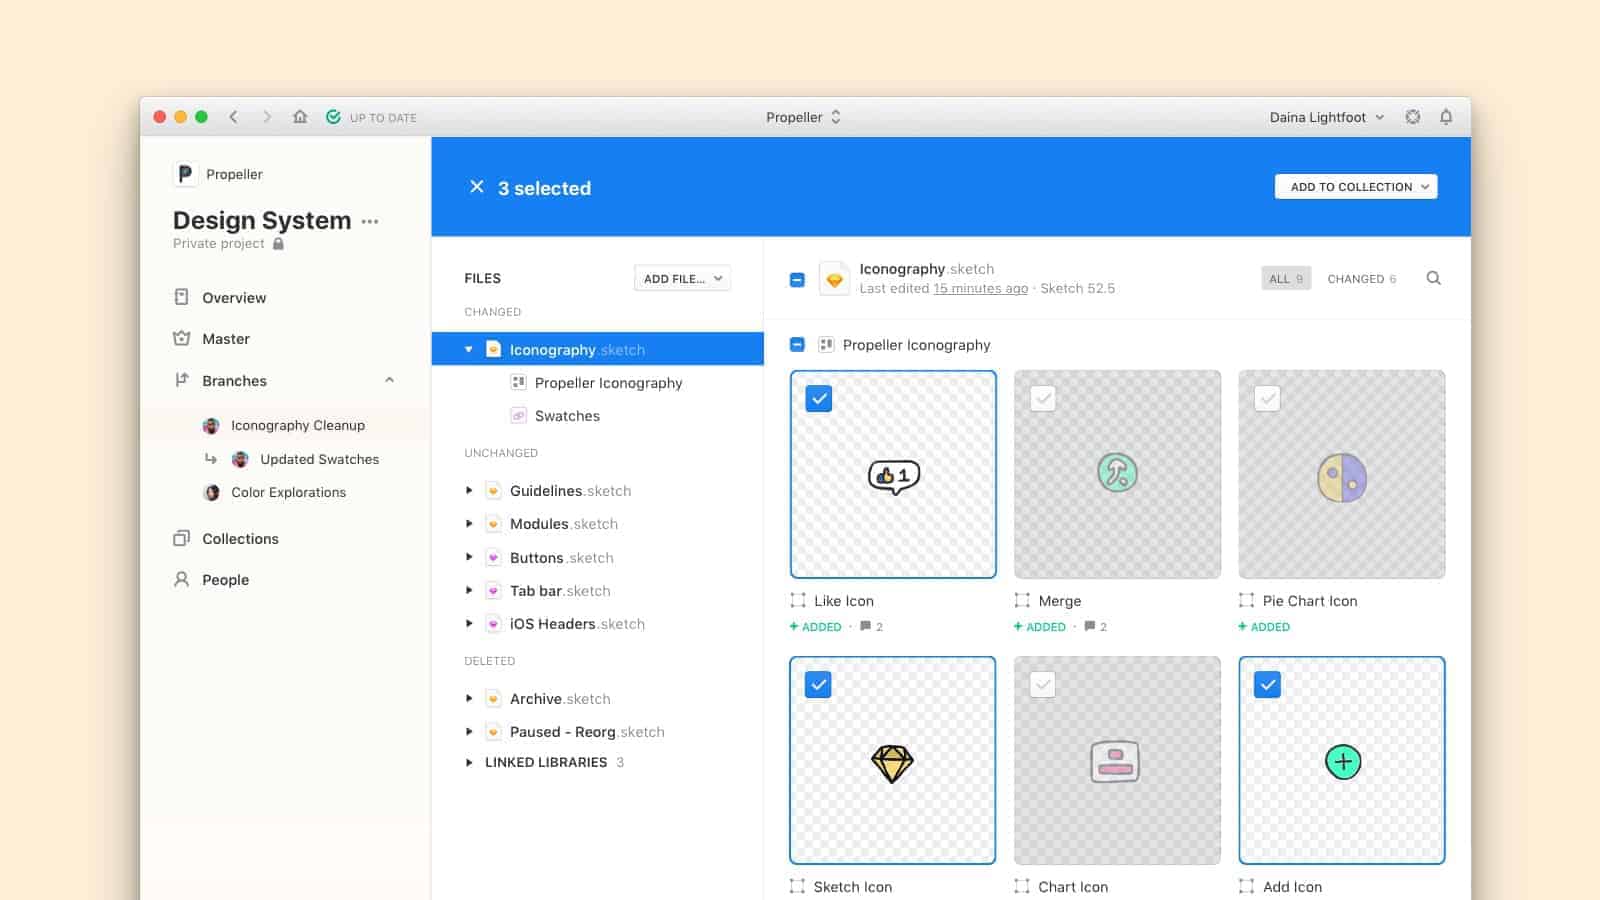The image size is (1600, 900).
Task: Uncheck the Add Icon artboard checkbox
Action: [x=1267, y=685]
